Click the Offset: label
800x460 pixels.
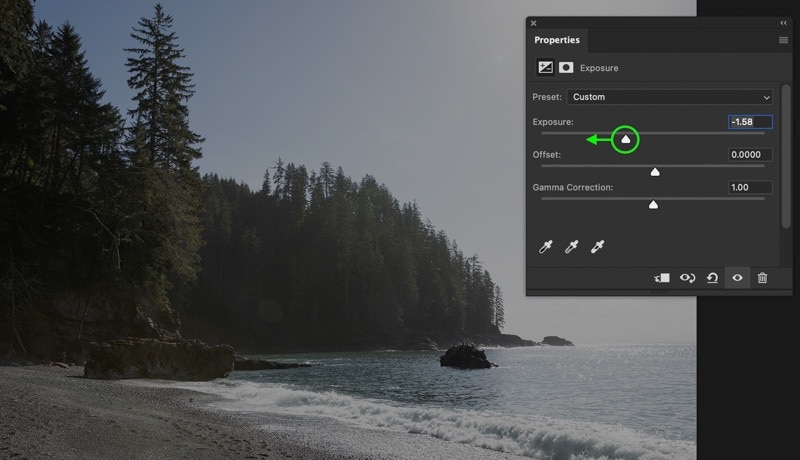click(546, 155)
